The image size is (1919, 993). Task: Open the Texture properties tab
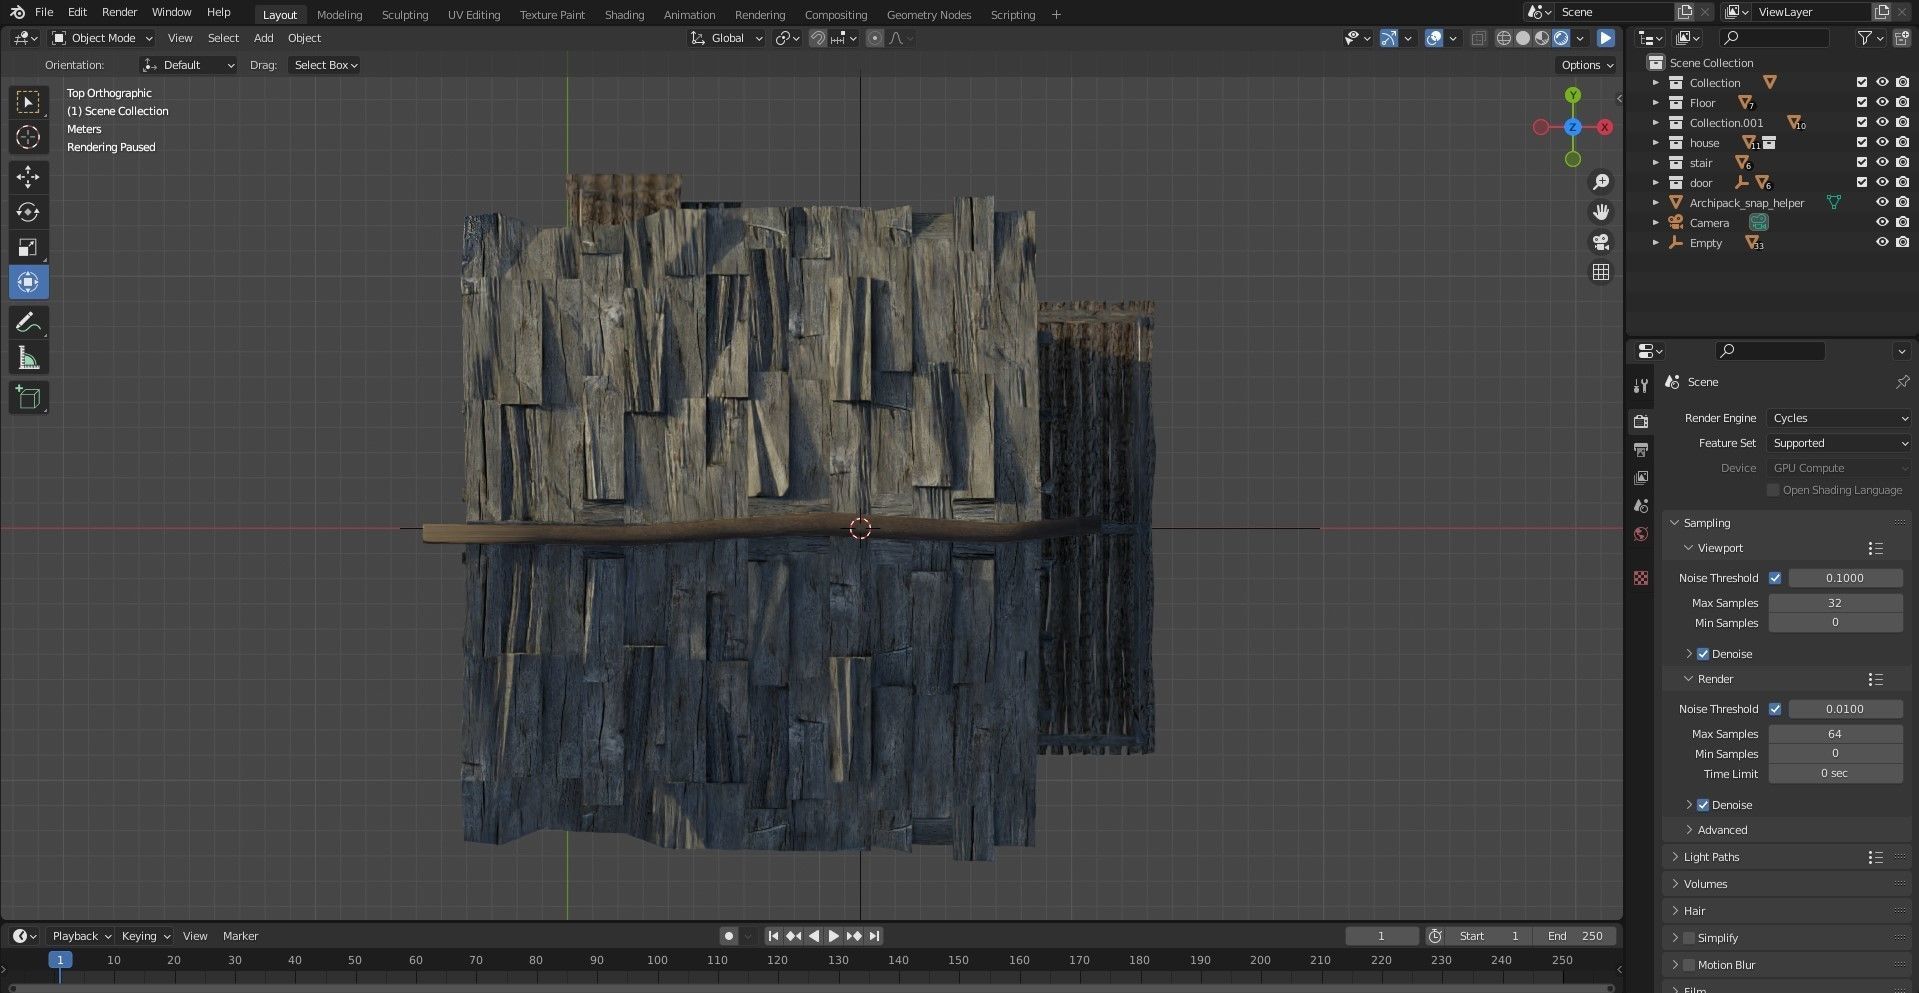point(1641,578)
